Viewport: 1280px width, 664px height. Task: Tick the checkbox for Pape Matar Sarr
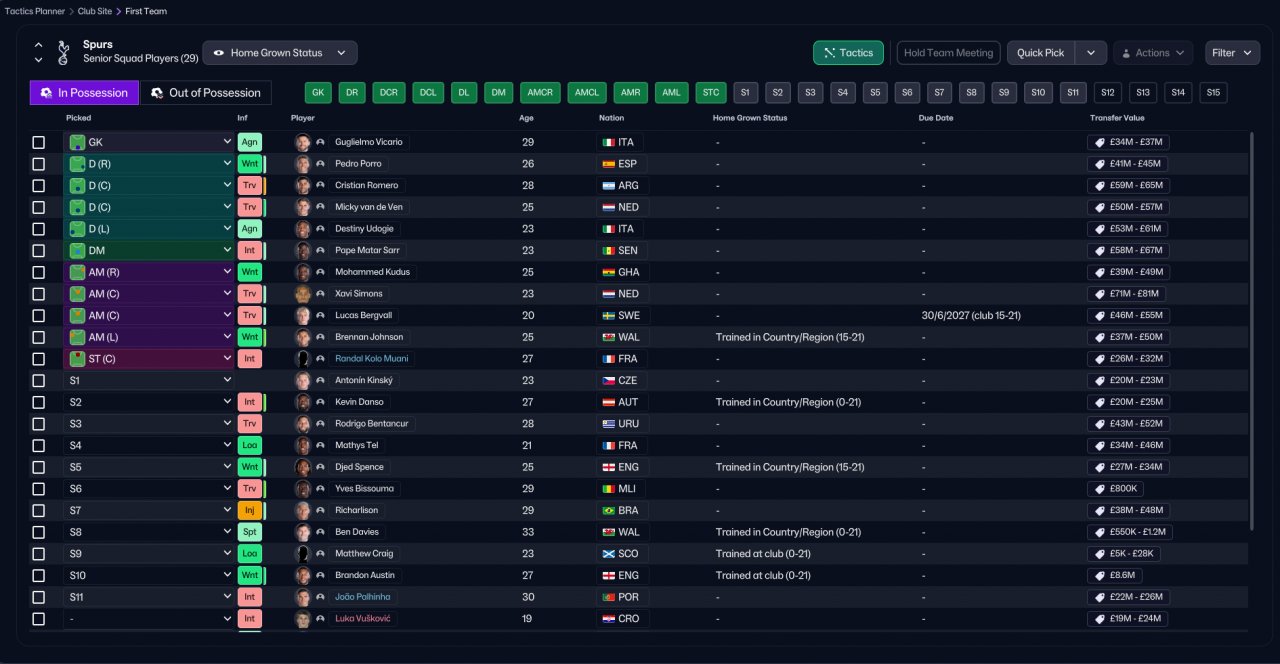pos(39,251)
